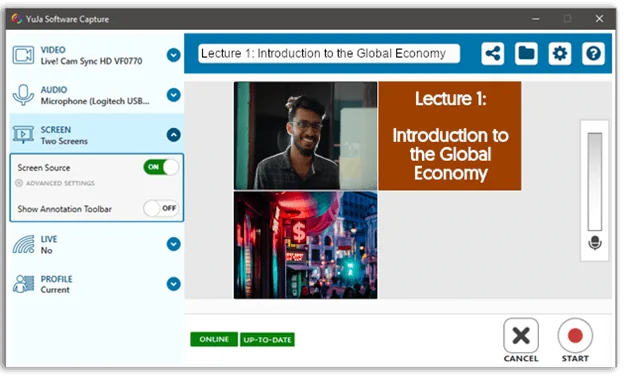Expand the AUDIO section chevron
This screenshot has width=624, height=376.
[x=174, y=95]
